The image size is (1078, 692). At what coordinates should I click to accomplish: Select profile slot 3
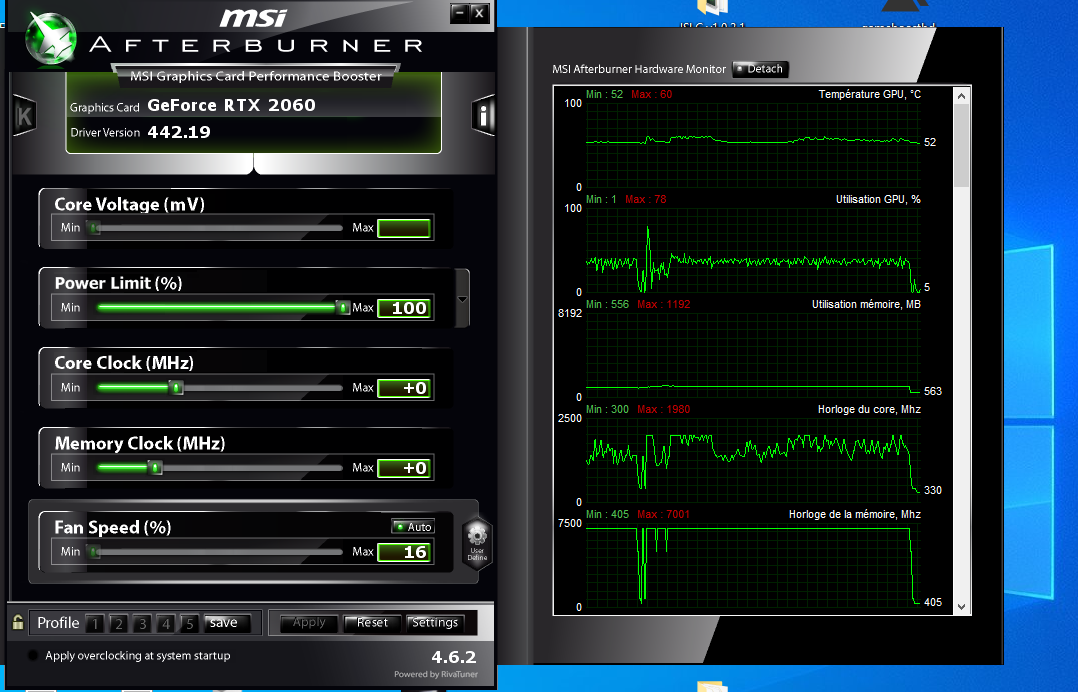142,623
